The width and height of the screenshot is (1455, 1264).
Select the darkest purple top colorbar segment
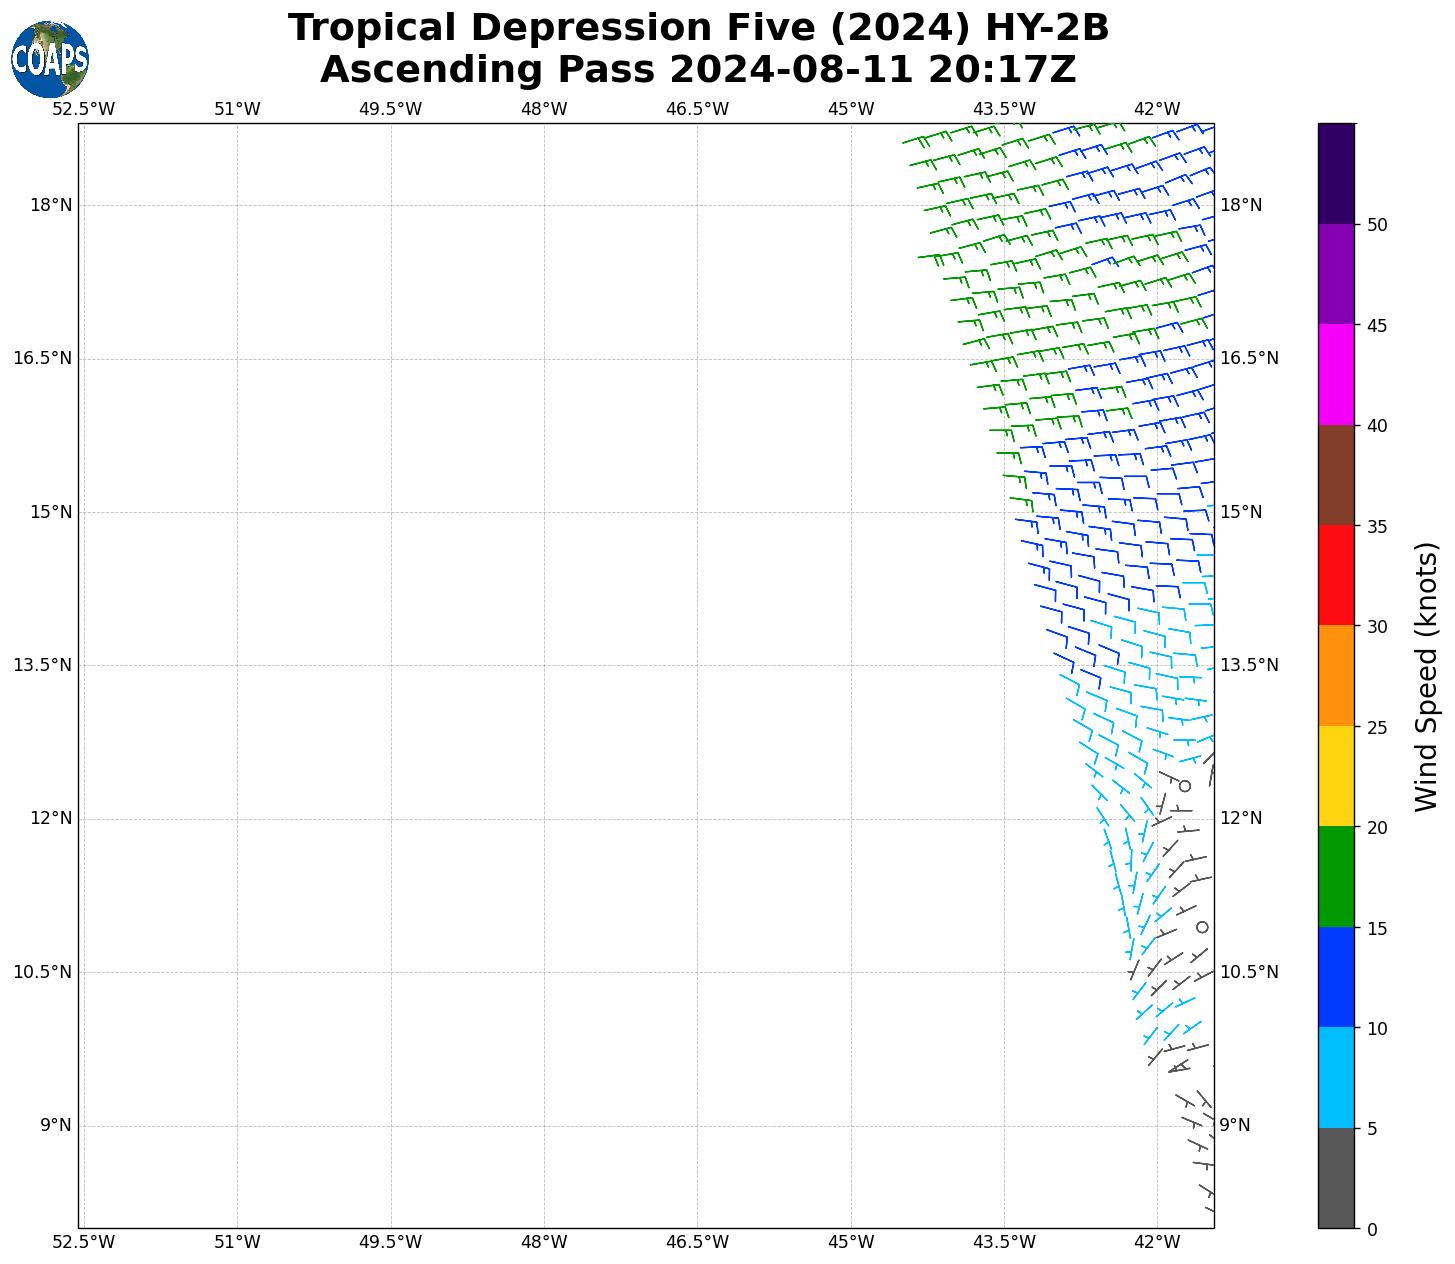(x=1336, y=173)
